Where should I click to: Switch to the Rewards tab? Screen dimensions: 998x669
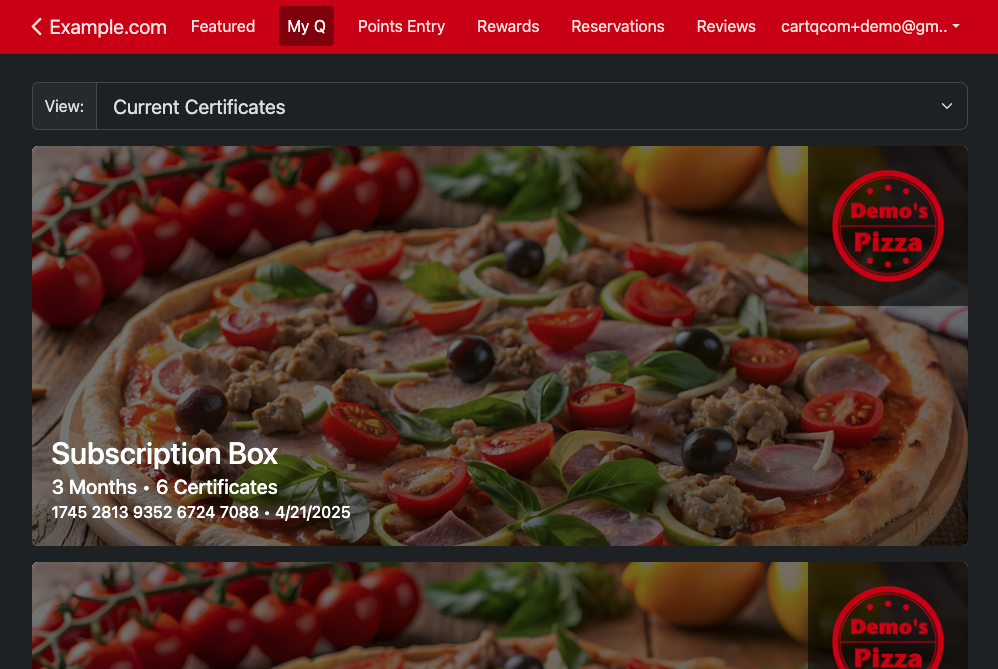point(508,27)
